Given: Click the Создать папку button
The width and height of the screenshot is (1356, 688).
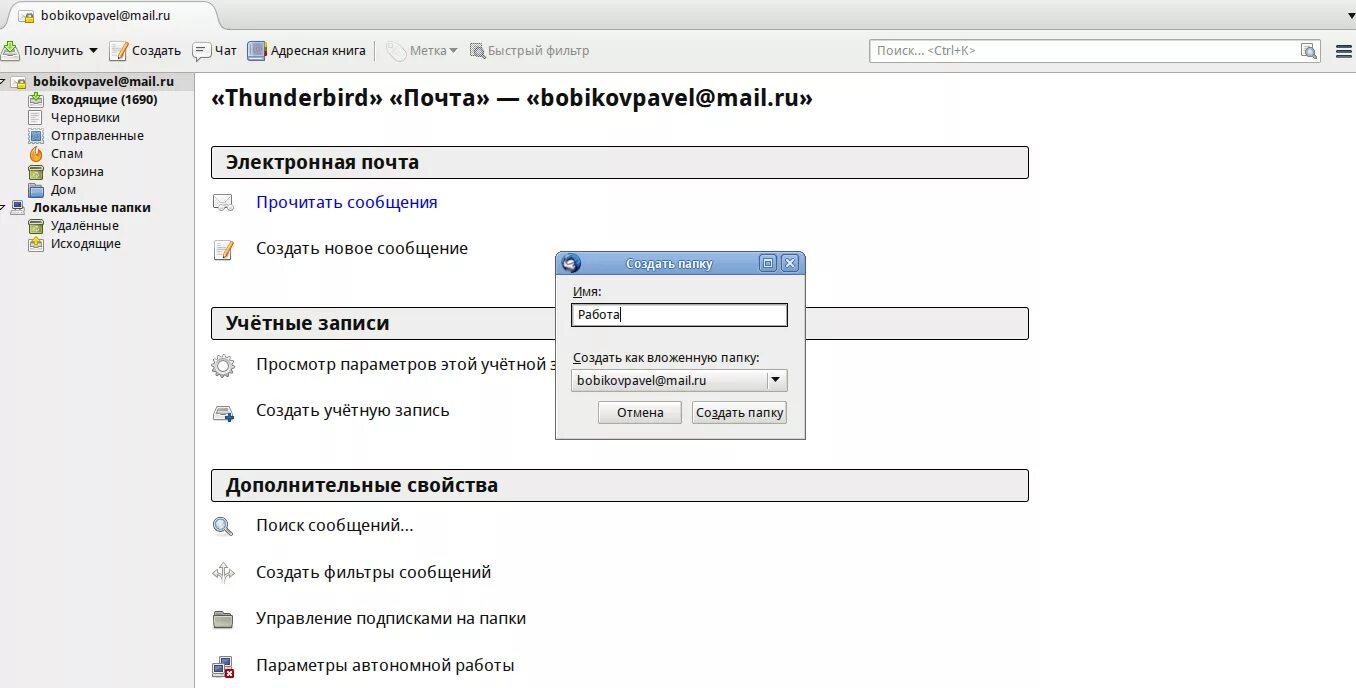Looking at the screenshot, I should point(739,412).
